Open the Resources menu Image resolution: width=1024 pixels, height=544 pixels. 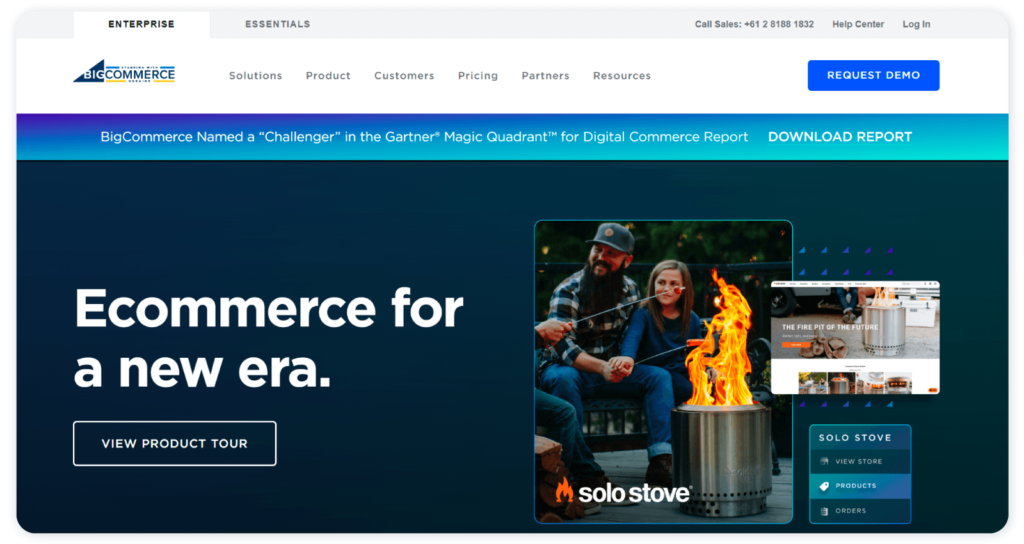point(622,76)
